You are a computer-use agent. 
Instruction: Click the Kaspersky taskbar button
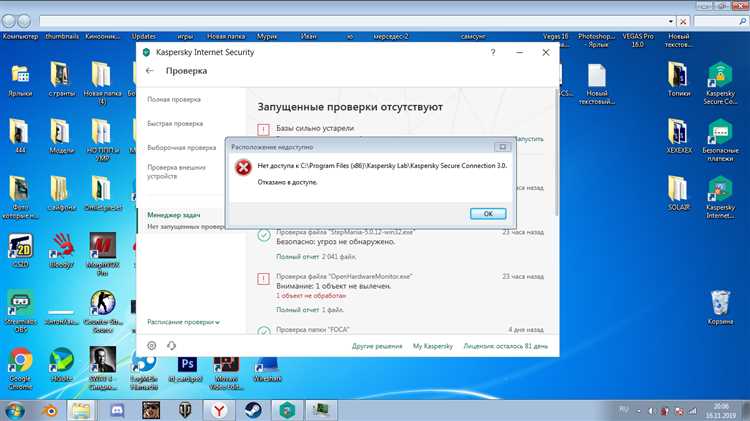[x=287, y=410]
